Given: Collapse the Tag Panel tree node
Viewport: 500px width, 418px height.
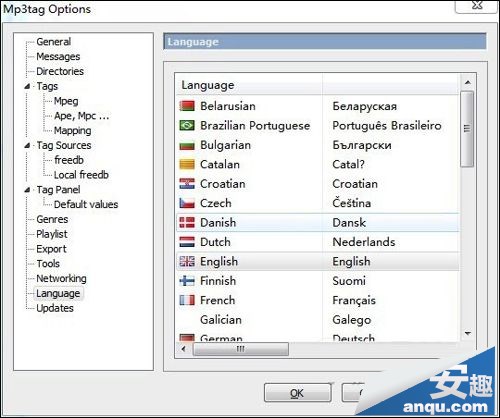Looking at the screenshot, I should pos(27,190).
